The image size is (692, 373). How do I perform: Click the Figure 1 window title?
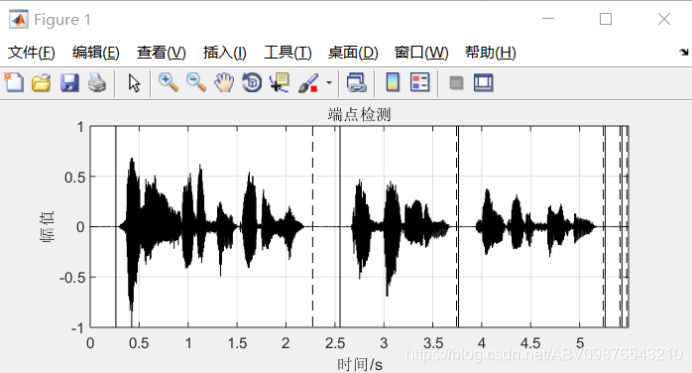tap(62, 19)
